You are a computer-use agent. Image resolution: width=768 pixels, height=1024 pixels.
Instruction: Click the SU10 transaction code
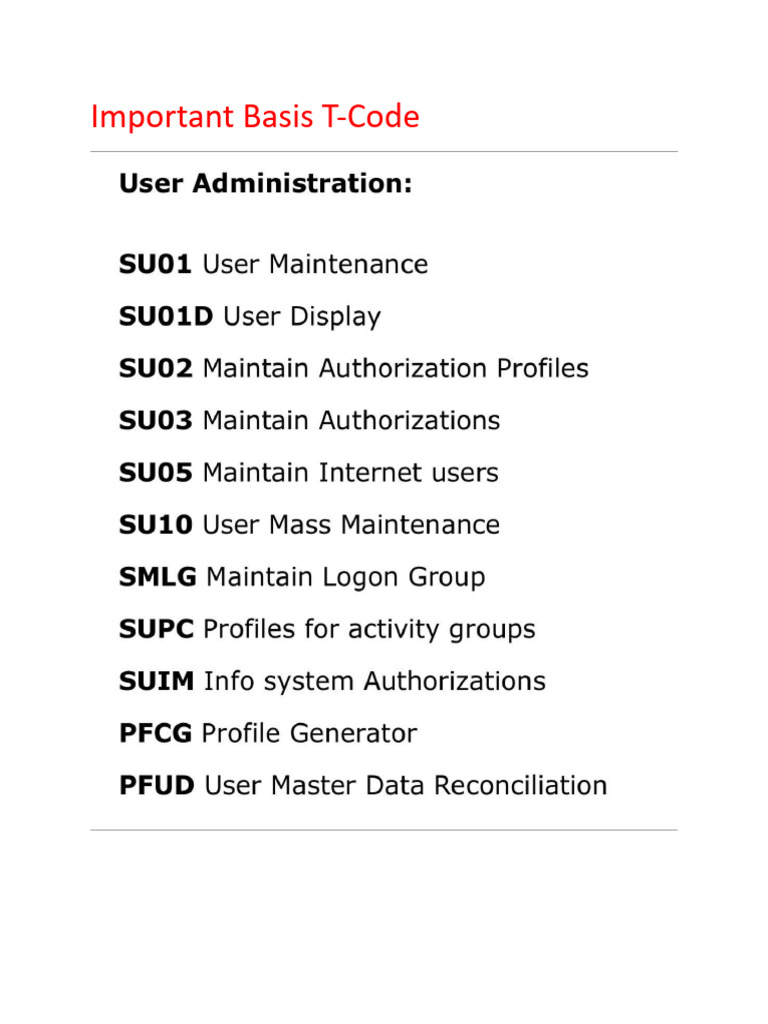(x=156, y=525)
